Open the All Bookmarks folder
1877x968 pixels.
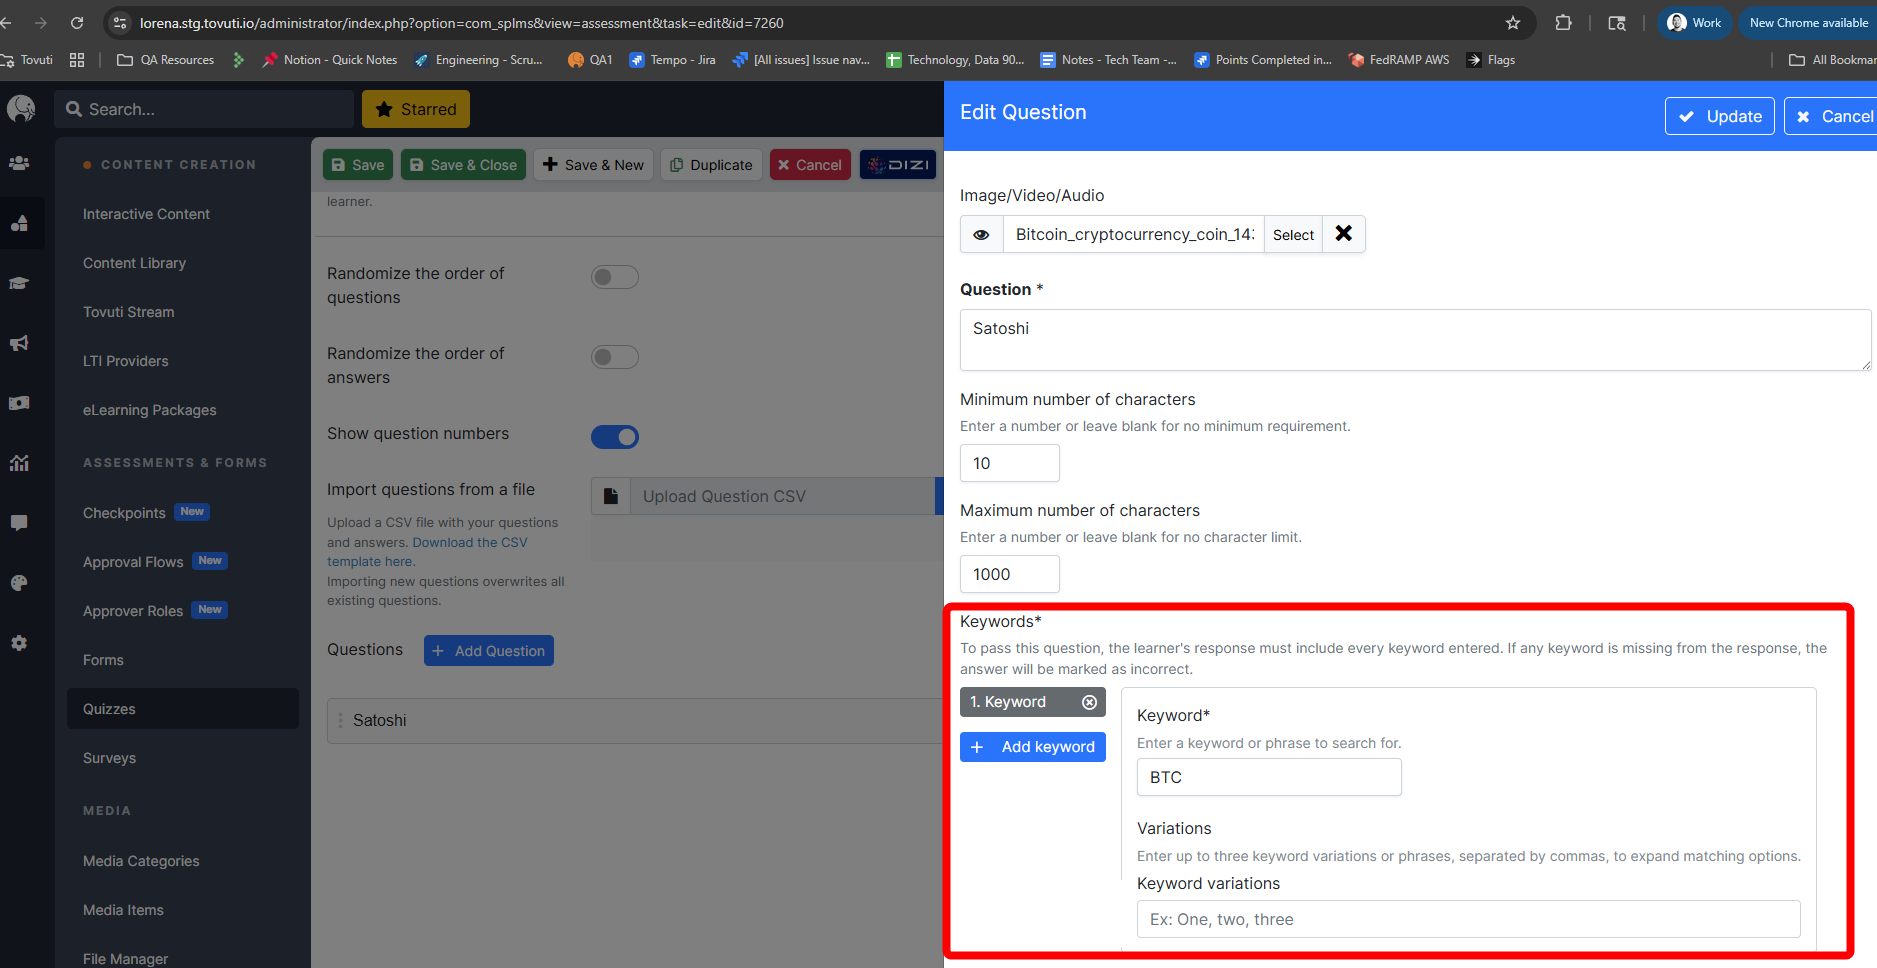[x=1832, y=60]
